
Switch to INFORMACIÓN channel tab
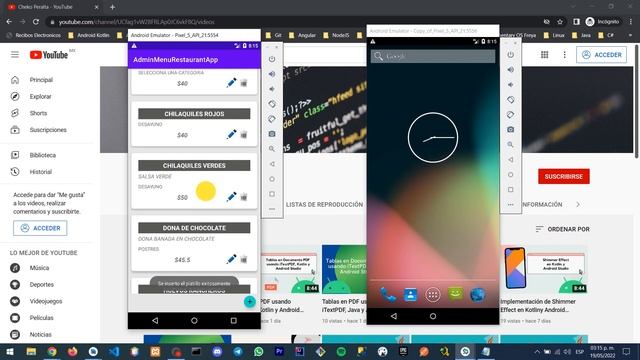pos(542,204)
